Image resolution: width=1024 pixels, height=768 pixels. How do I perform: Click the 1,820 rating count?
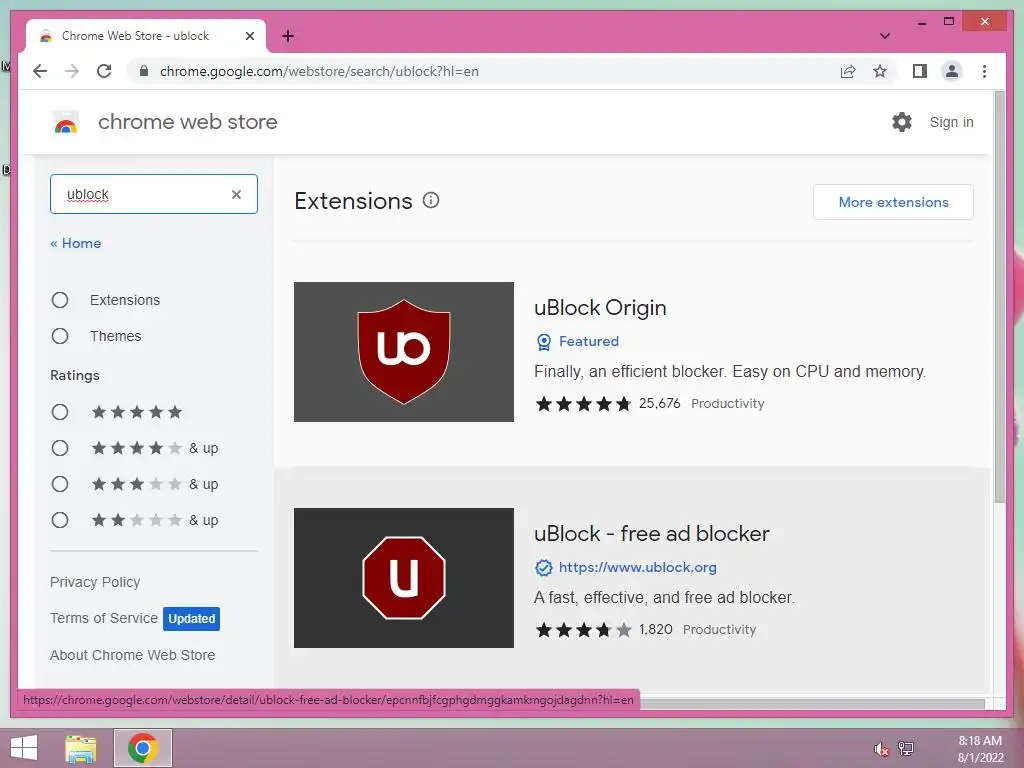(x=656, y=630)
